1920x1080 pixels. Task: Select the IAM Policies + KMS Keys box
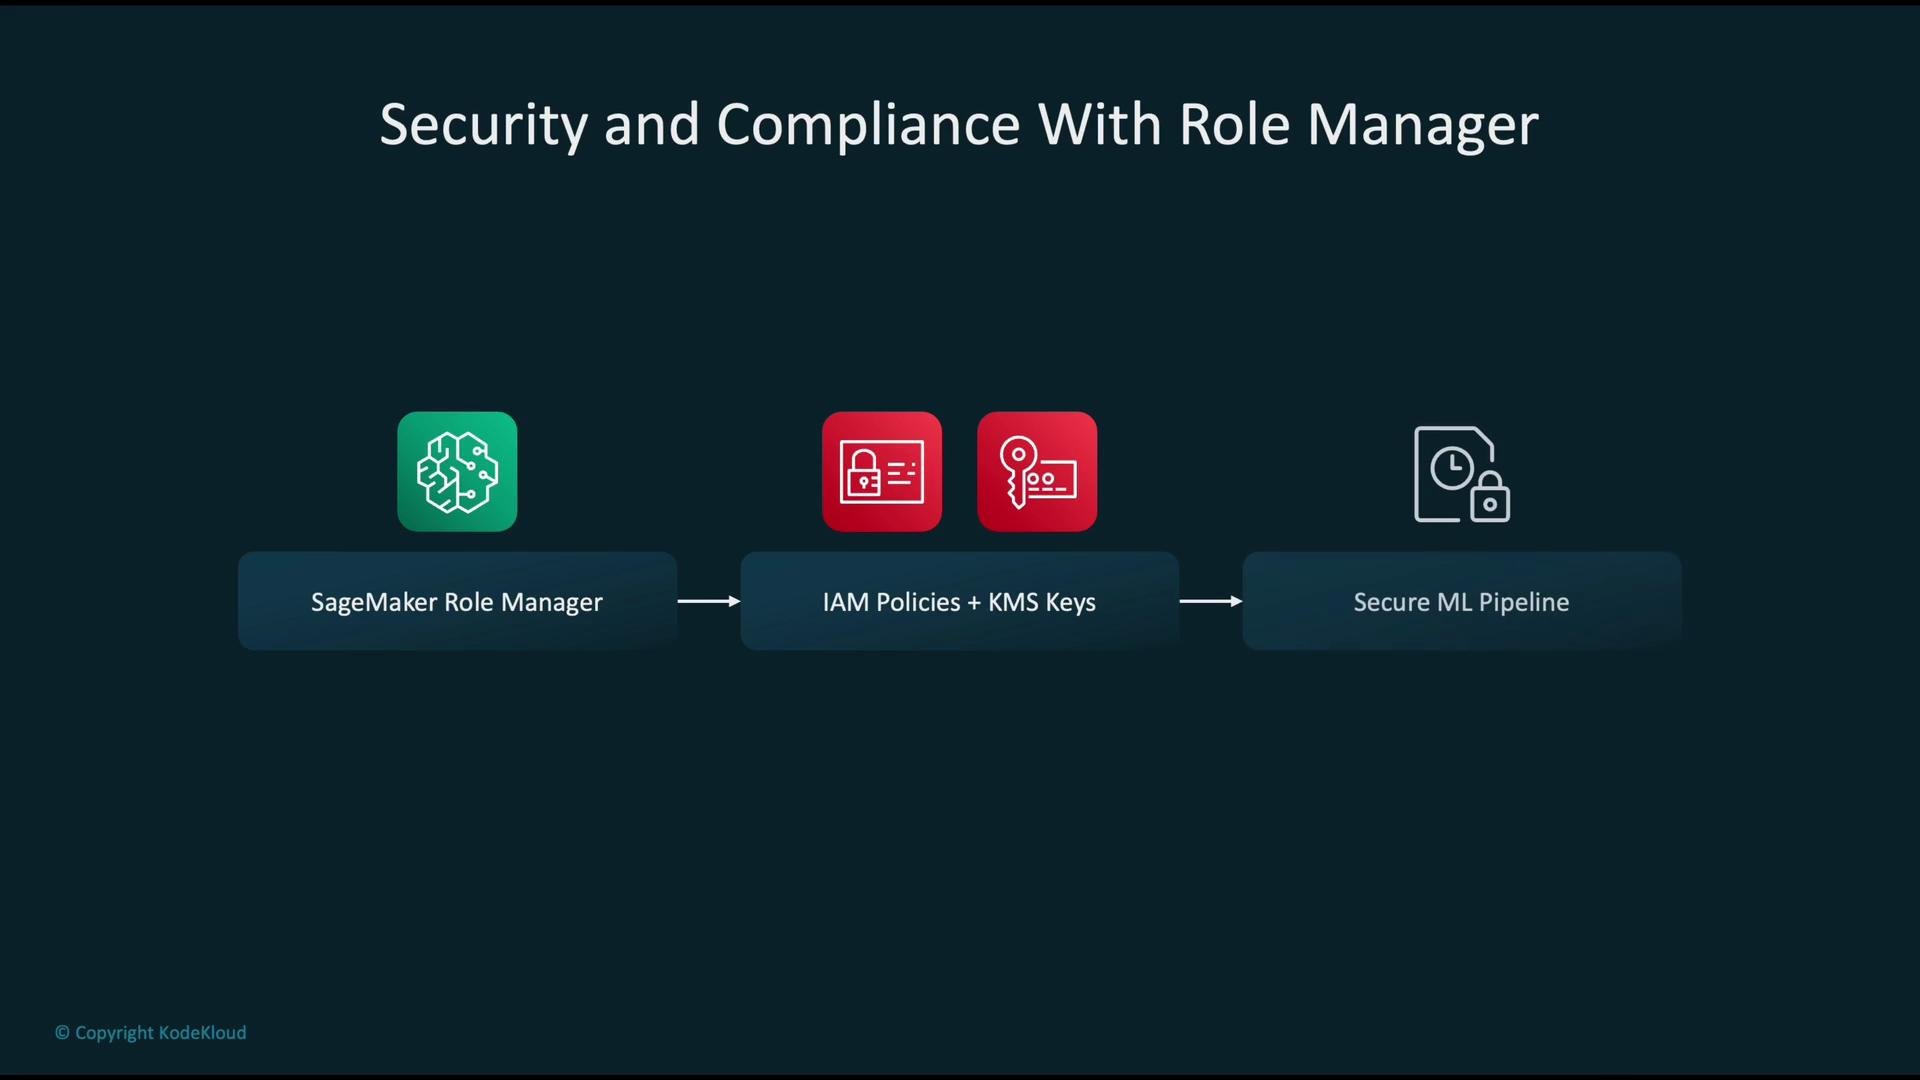click(959, 601)
